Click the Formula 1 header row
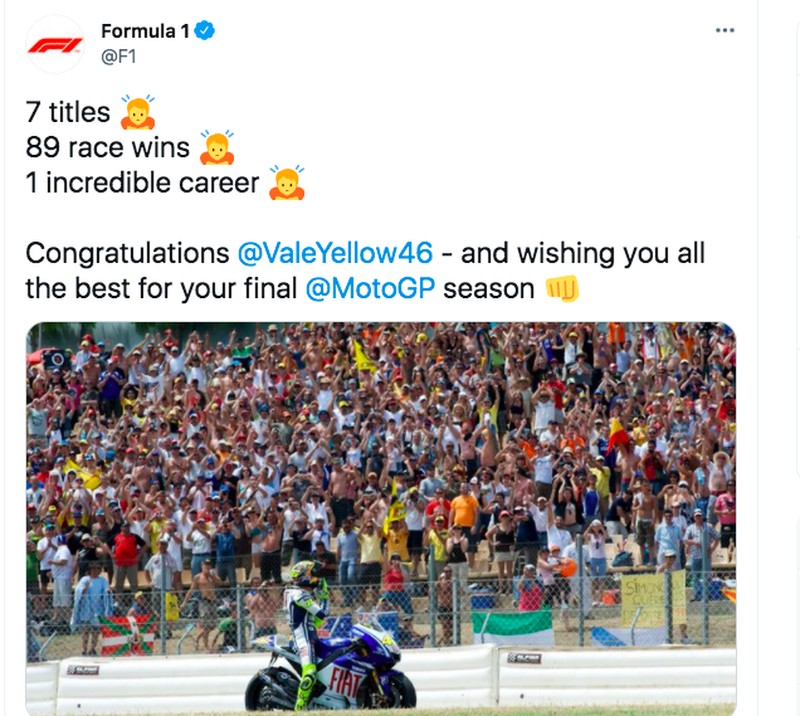 (300, 40)
